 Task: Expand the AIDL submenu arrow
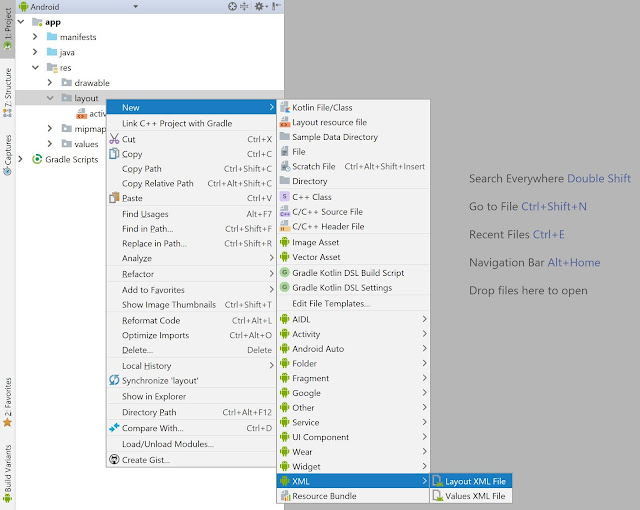point(424,319)
